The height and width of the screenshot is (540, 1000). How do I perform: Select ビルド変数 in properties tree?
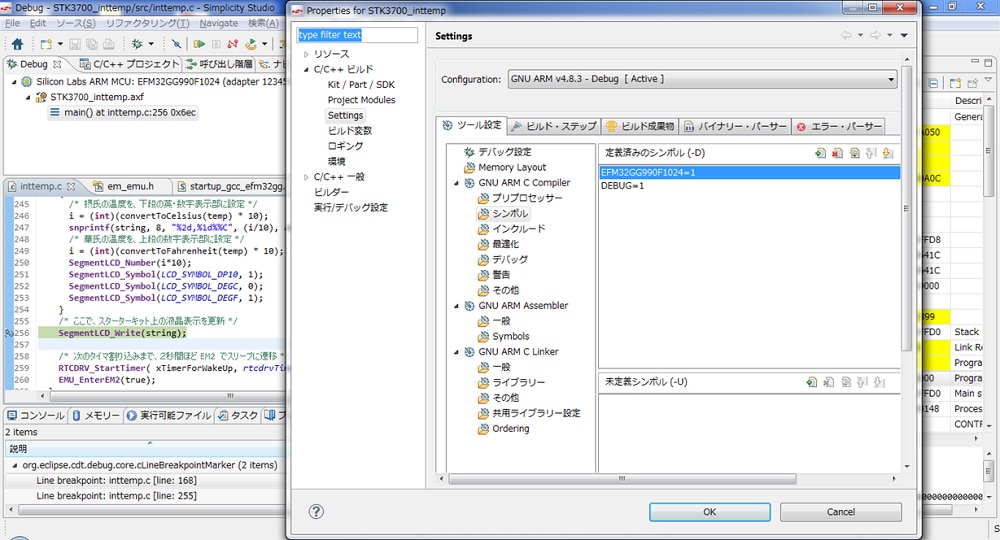point(349,131)
